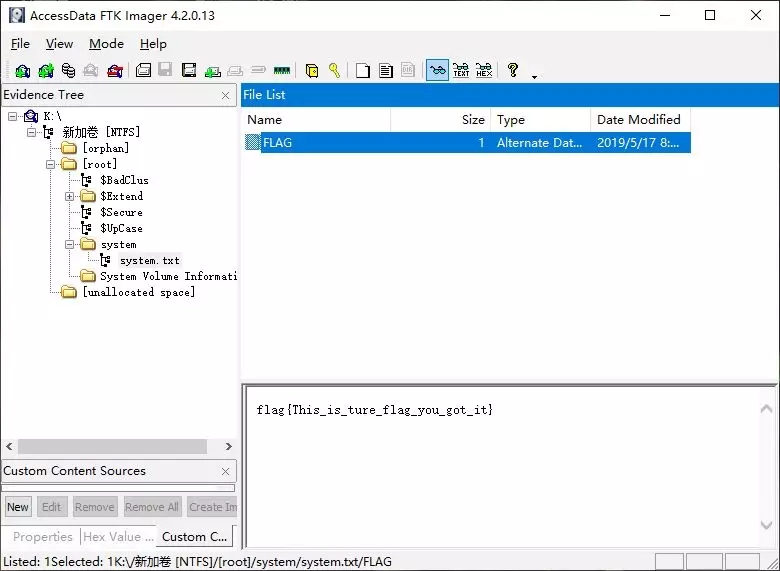Collapse the 新加卷 [NTFS] volume node
The height and width of the screenshot is (571, 780).
pos(31,132)
